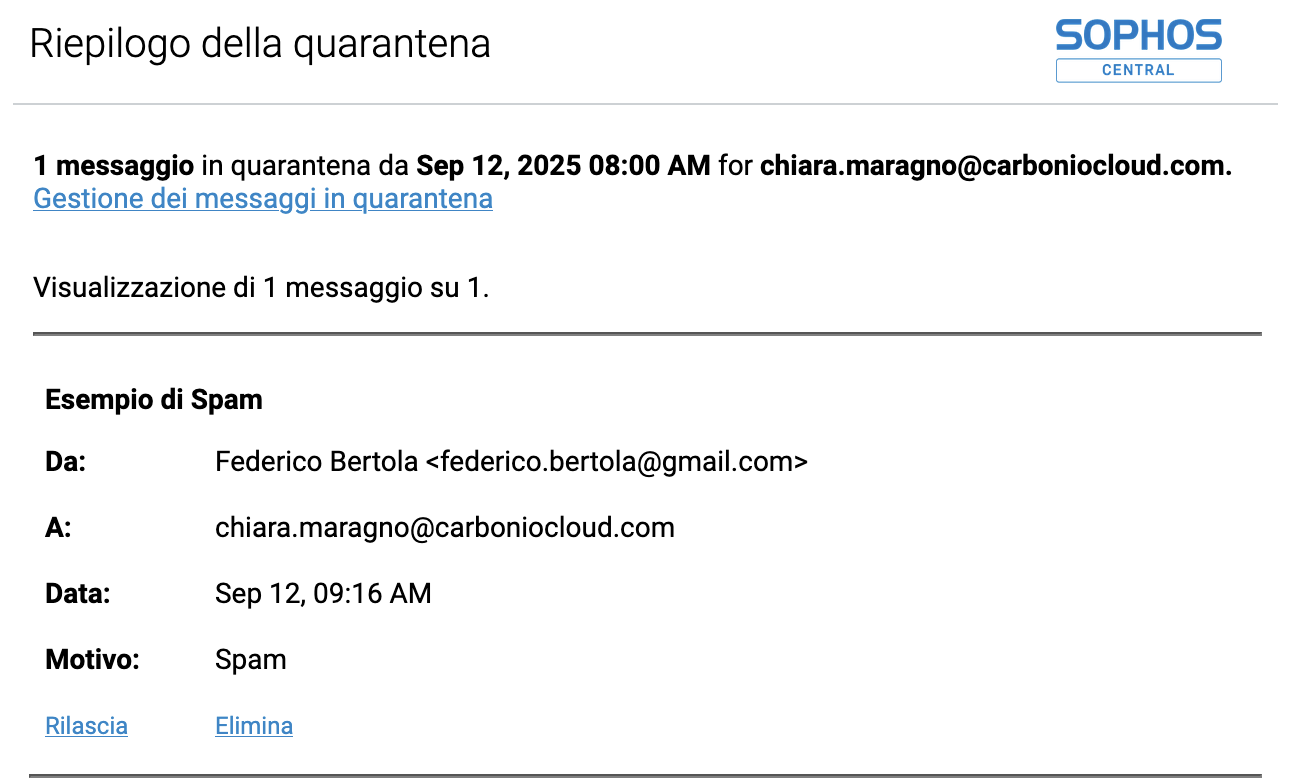Select the Sep 12, 2025 08:00 AM timestamp
Image resolution: width=1300 pixels, height=784 pixels.
tap(563, 165)
